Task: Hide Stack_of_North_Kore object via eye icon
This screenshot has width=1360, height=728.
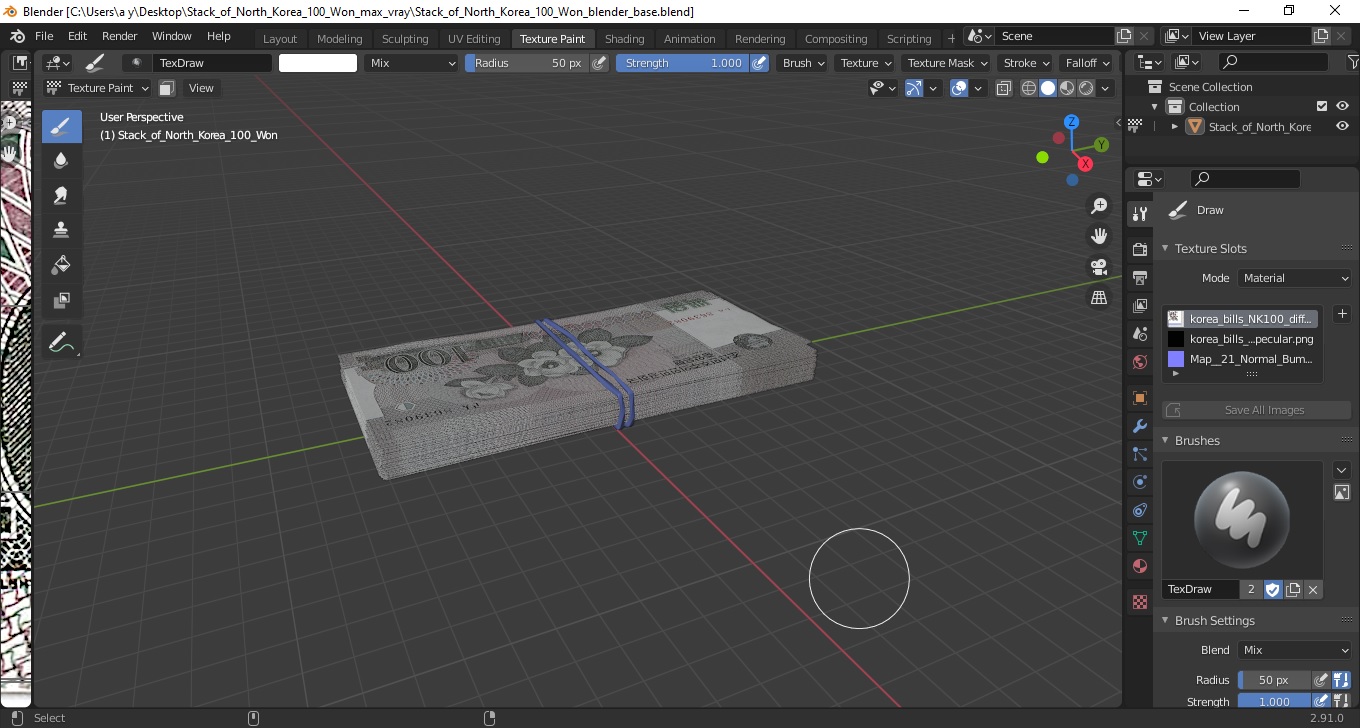Action: click(x=1343, y=127)
